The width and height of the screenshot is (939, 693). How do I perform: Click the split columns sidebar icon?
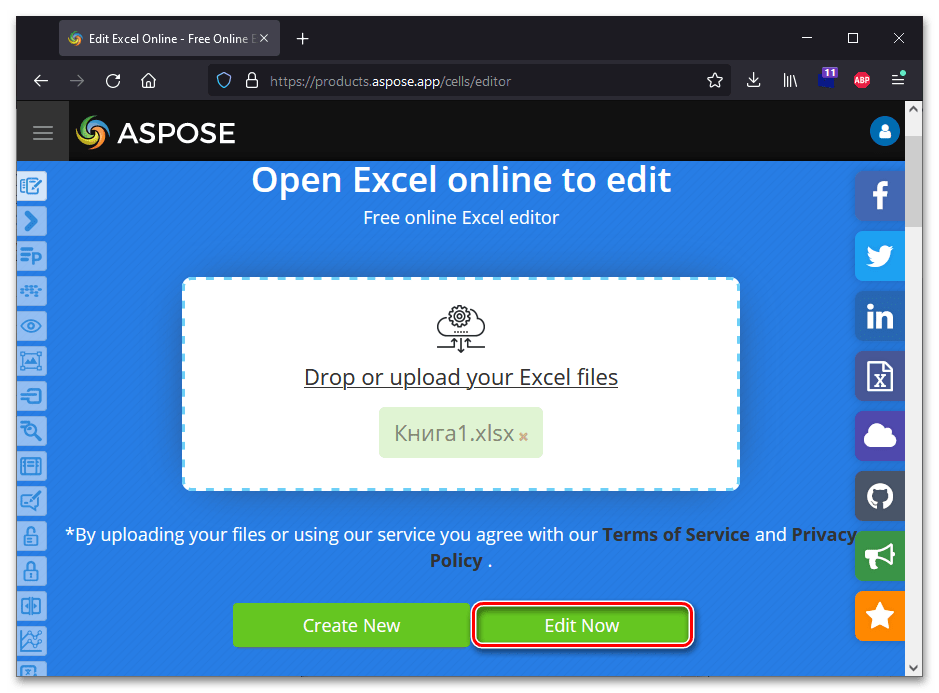32,606
